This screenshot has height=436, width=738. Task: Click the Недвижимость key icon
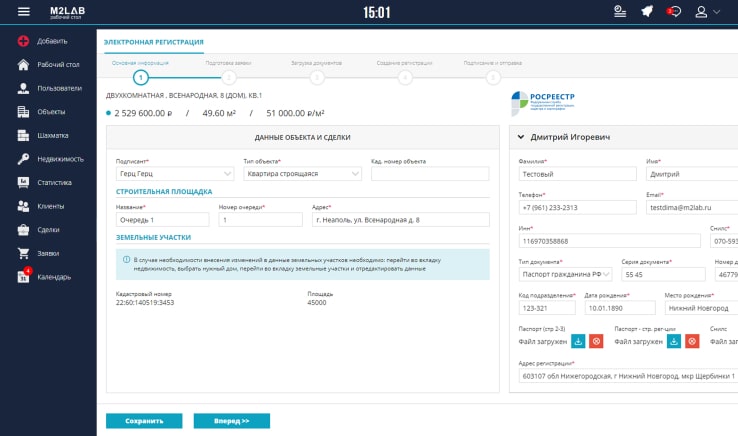tap(23, 159)
